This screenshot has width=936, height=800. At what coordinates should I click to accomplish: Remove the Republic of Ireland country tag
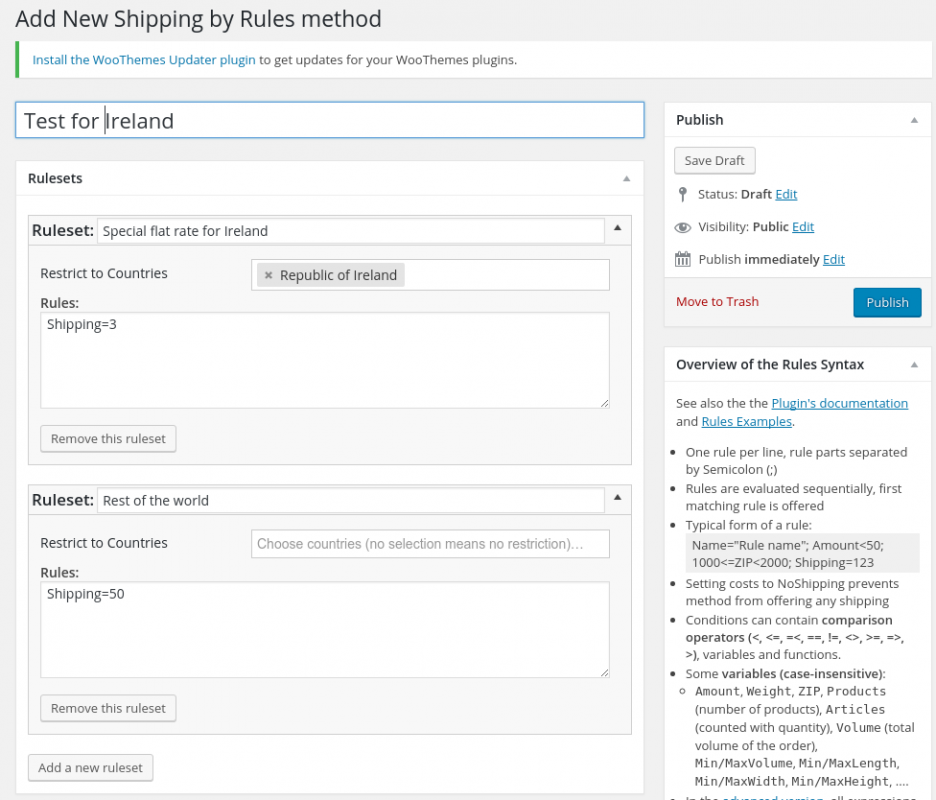[x=268, y=276]
